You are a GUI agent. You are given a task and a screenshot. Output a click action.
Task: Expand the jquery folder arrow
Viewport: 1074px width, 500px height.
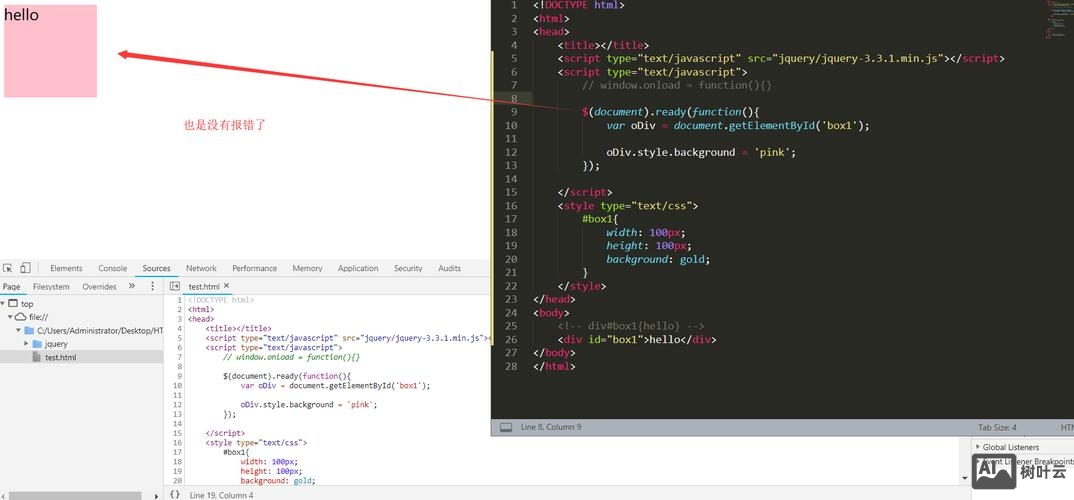[26, 344]
